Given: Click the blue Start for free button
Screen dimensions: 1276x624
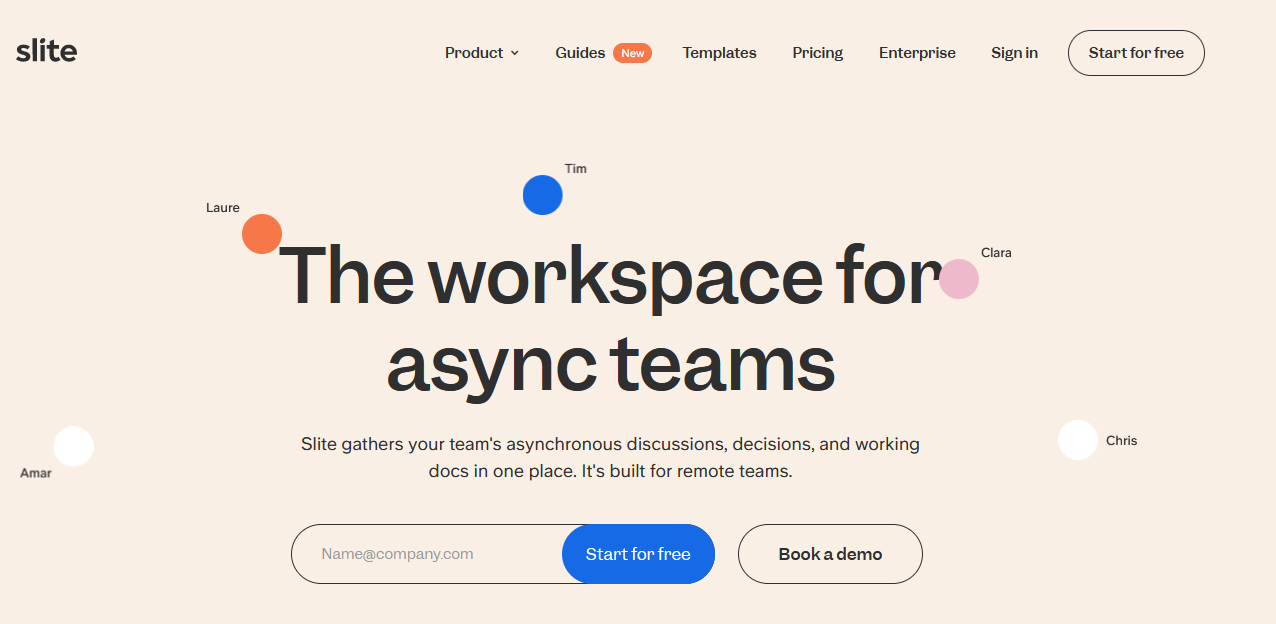Looking at the screenshot, I should (638, 554).
